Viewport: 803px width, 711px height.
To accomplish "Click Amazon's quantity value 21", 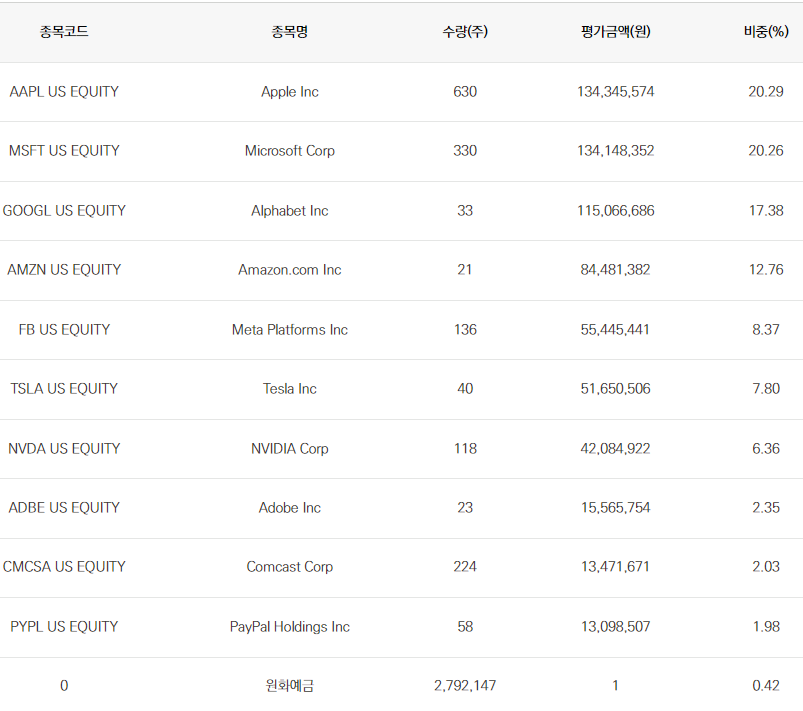I will [465, 269].
